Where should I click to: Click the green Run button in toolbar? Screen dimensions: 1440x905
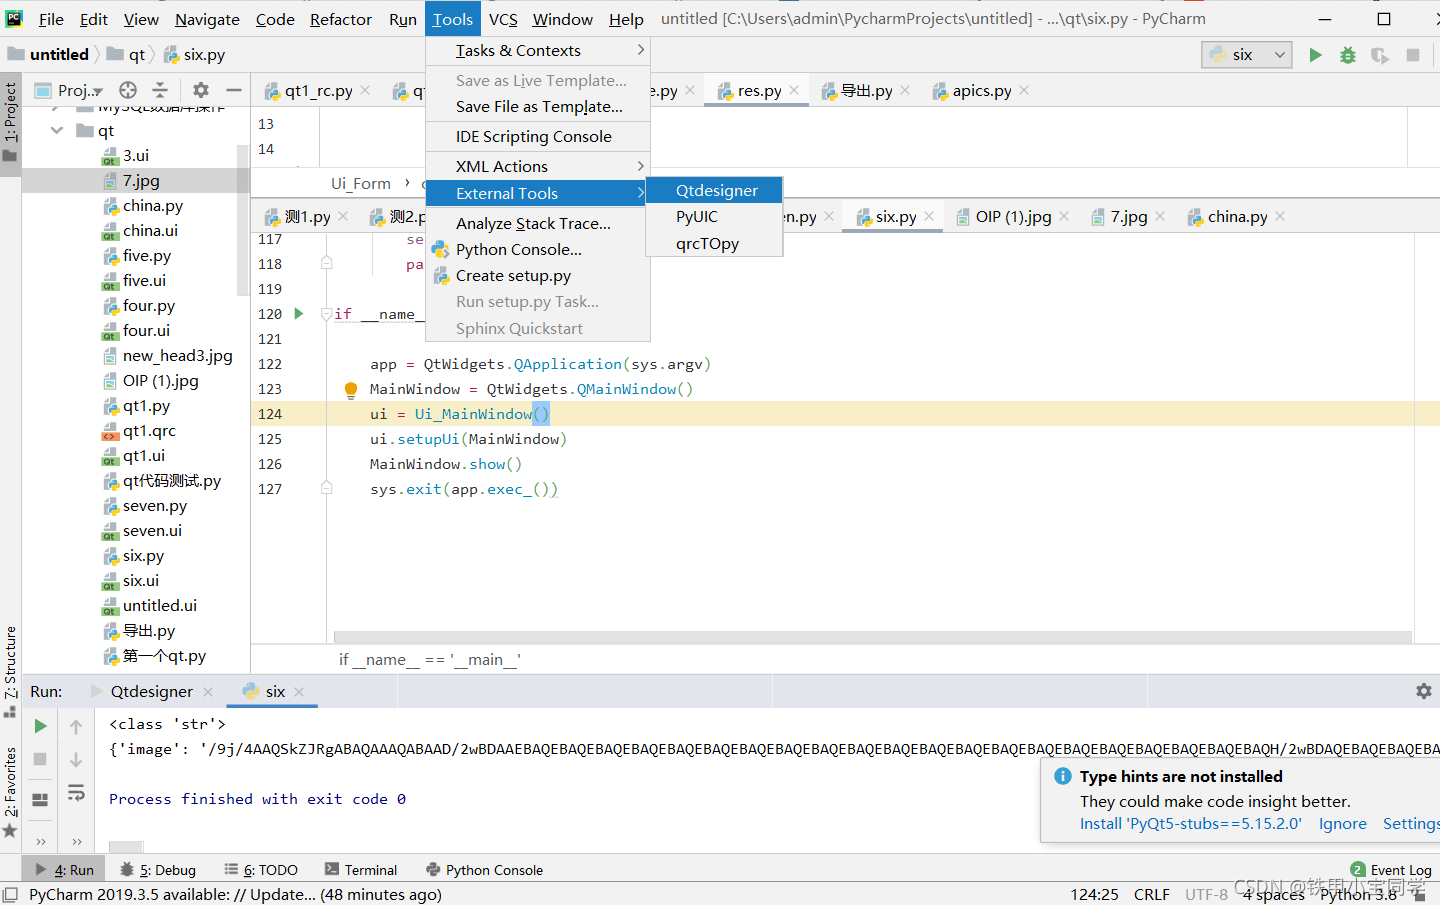(1315, 55)
